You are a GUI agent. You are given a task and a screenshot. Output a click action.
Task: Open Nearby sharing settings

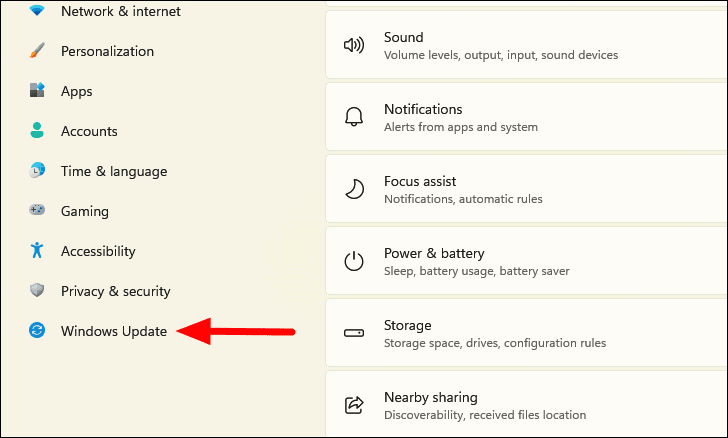526,404
